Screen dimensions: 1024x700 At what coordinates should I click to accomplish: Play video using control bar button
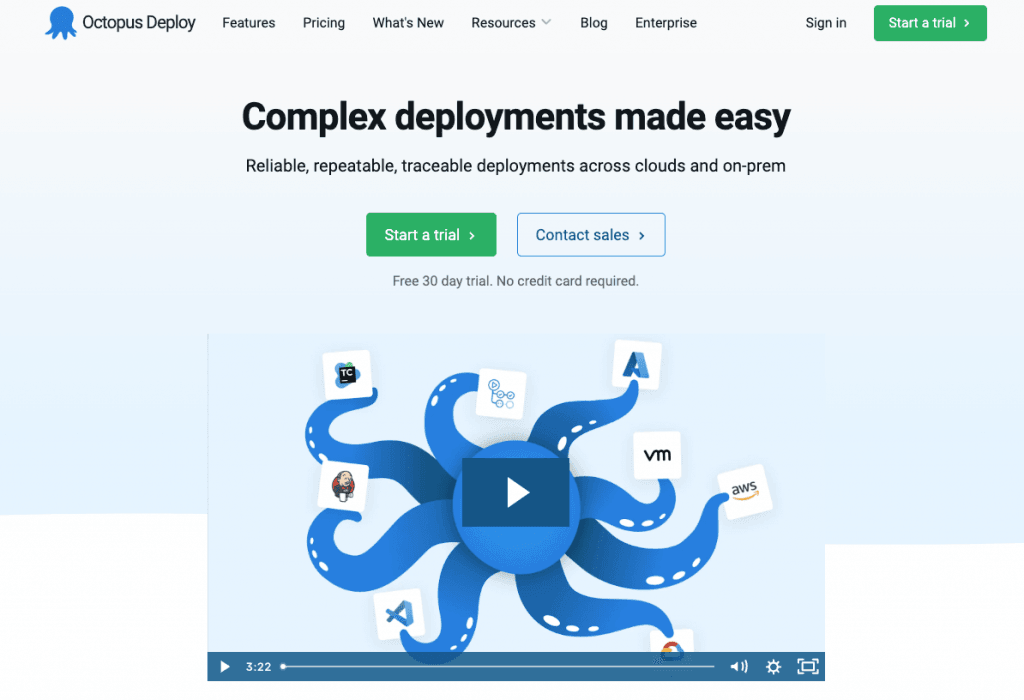(x=225, y=666)
